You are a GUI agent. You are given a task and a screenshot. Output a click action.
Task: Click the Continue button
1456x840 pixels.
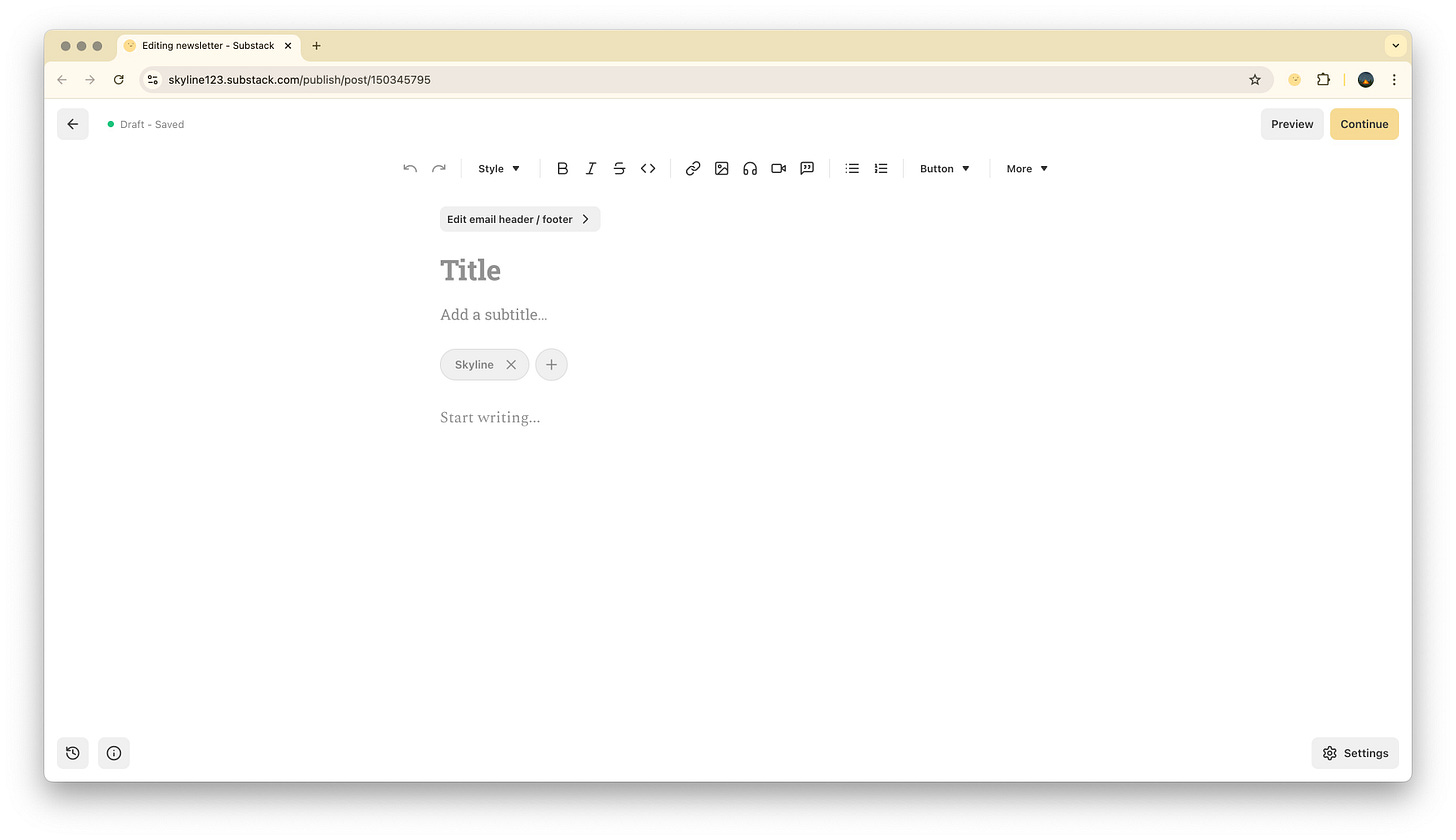[1364, 124]
